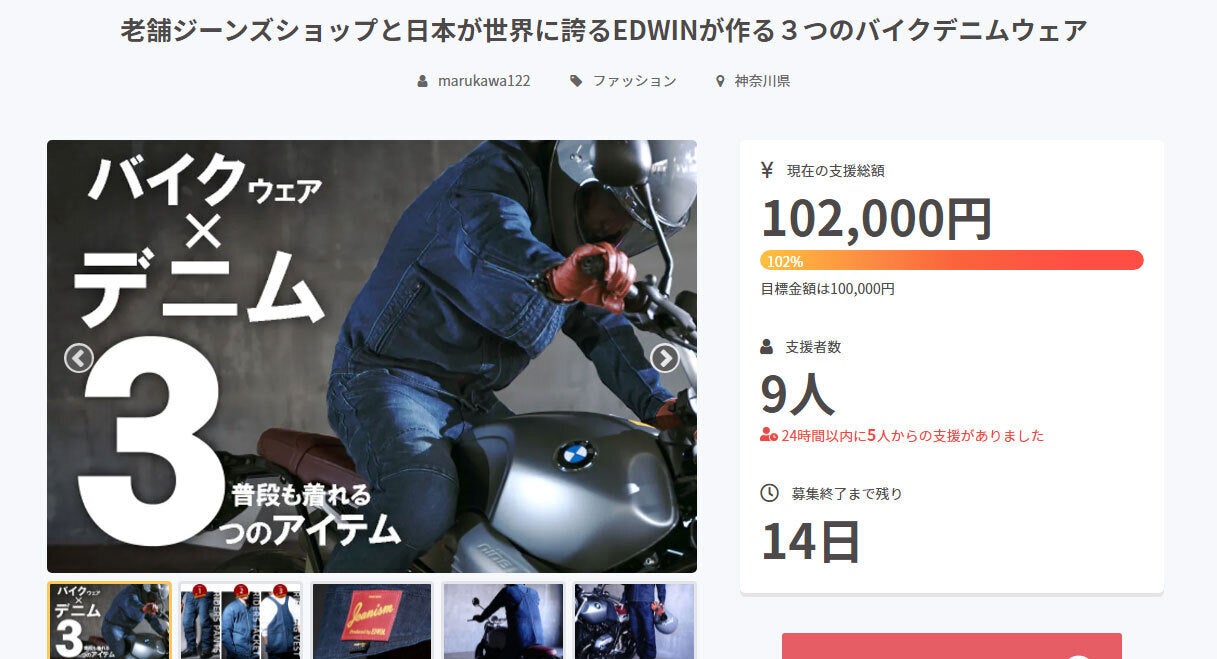Click the supporter person icon by 支援者数
Image resolution: width=1217 pixels, height=659 pixels.
[x=767, y=347]
